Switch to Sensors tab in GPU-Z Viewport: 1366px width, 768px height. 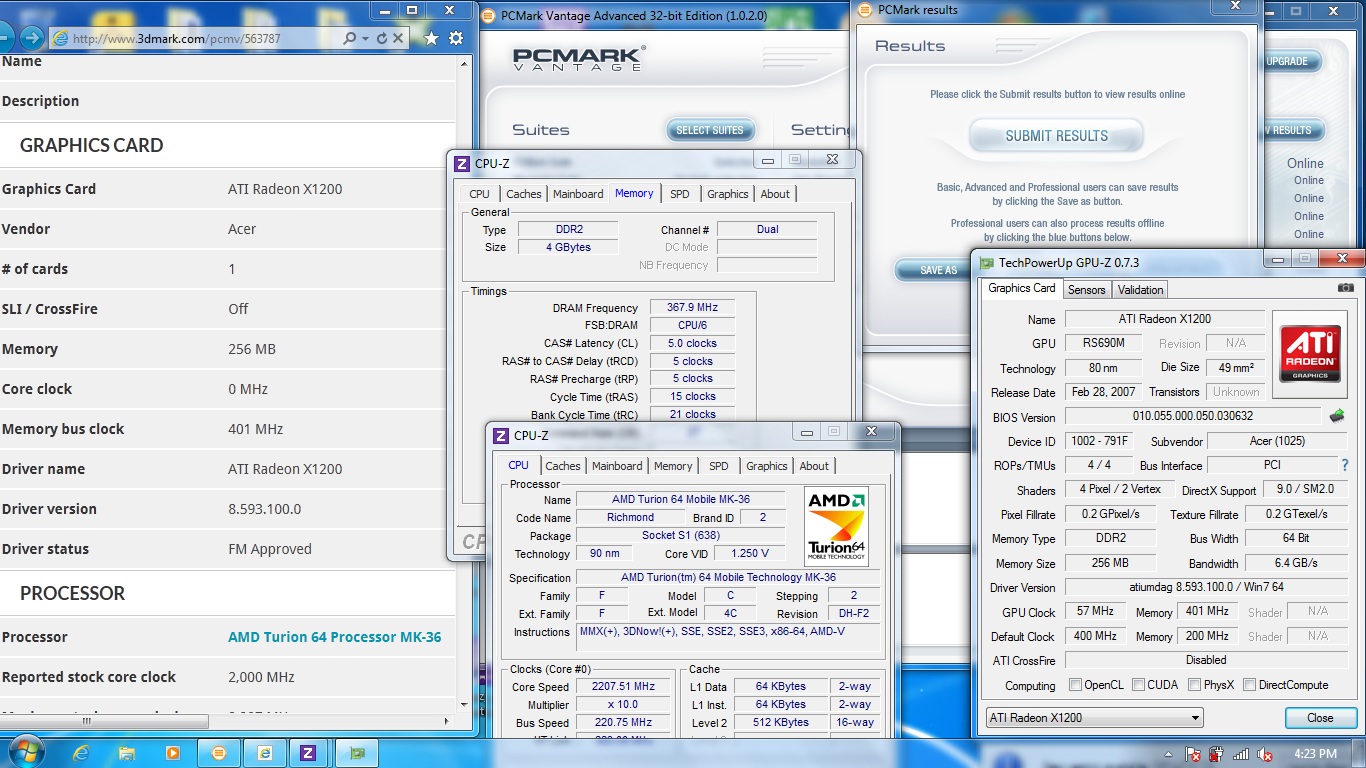pyautogui.click(x=1086, y=290)
